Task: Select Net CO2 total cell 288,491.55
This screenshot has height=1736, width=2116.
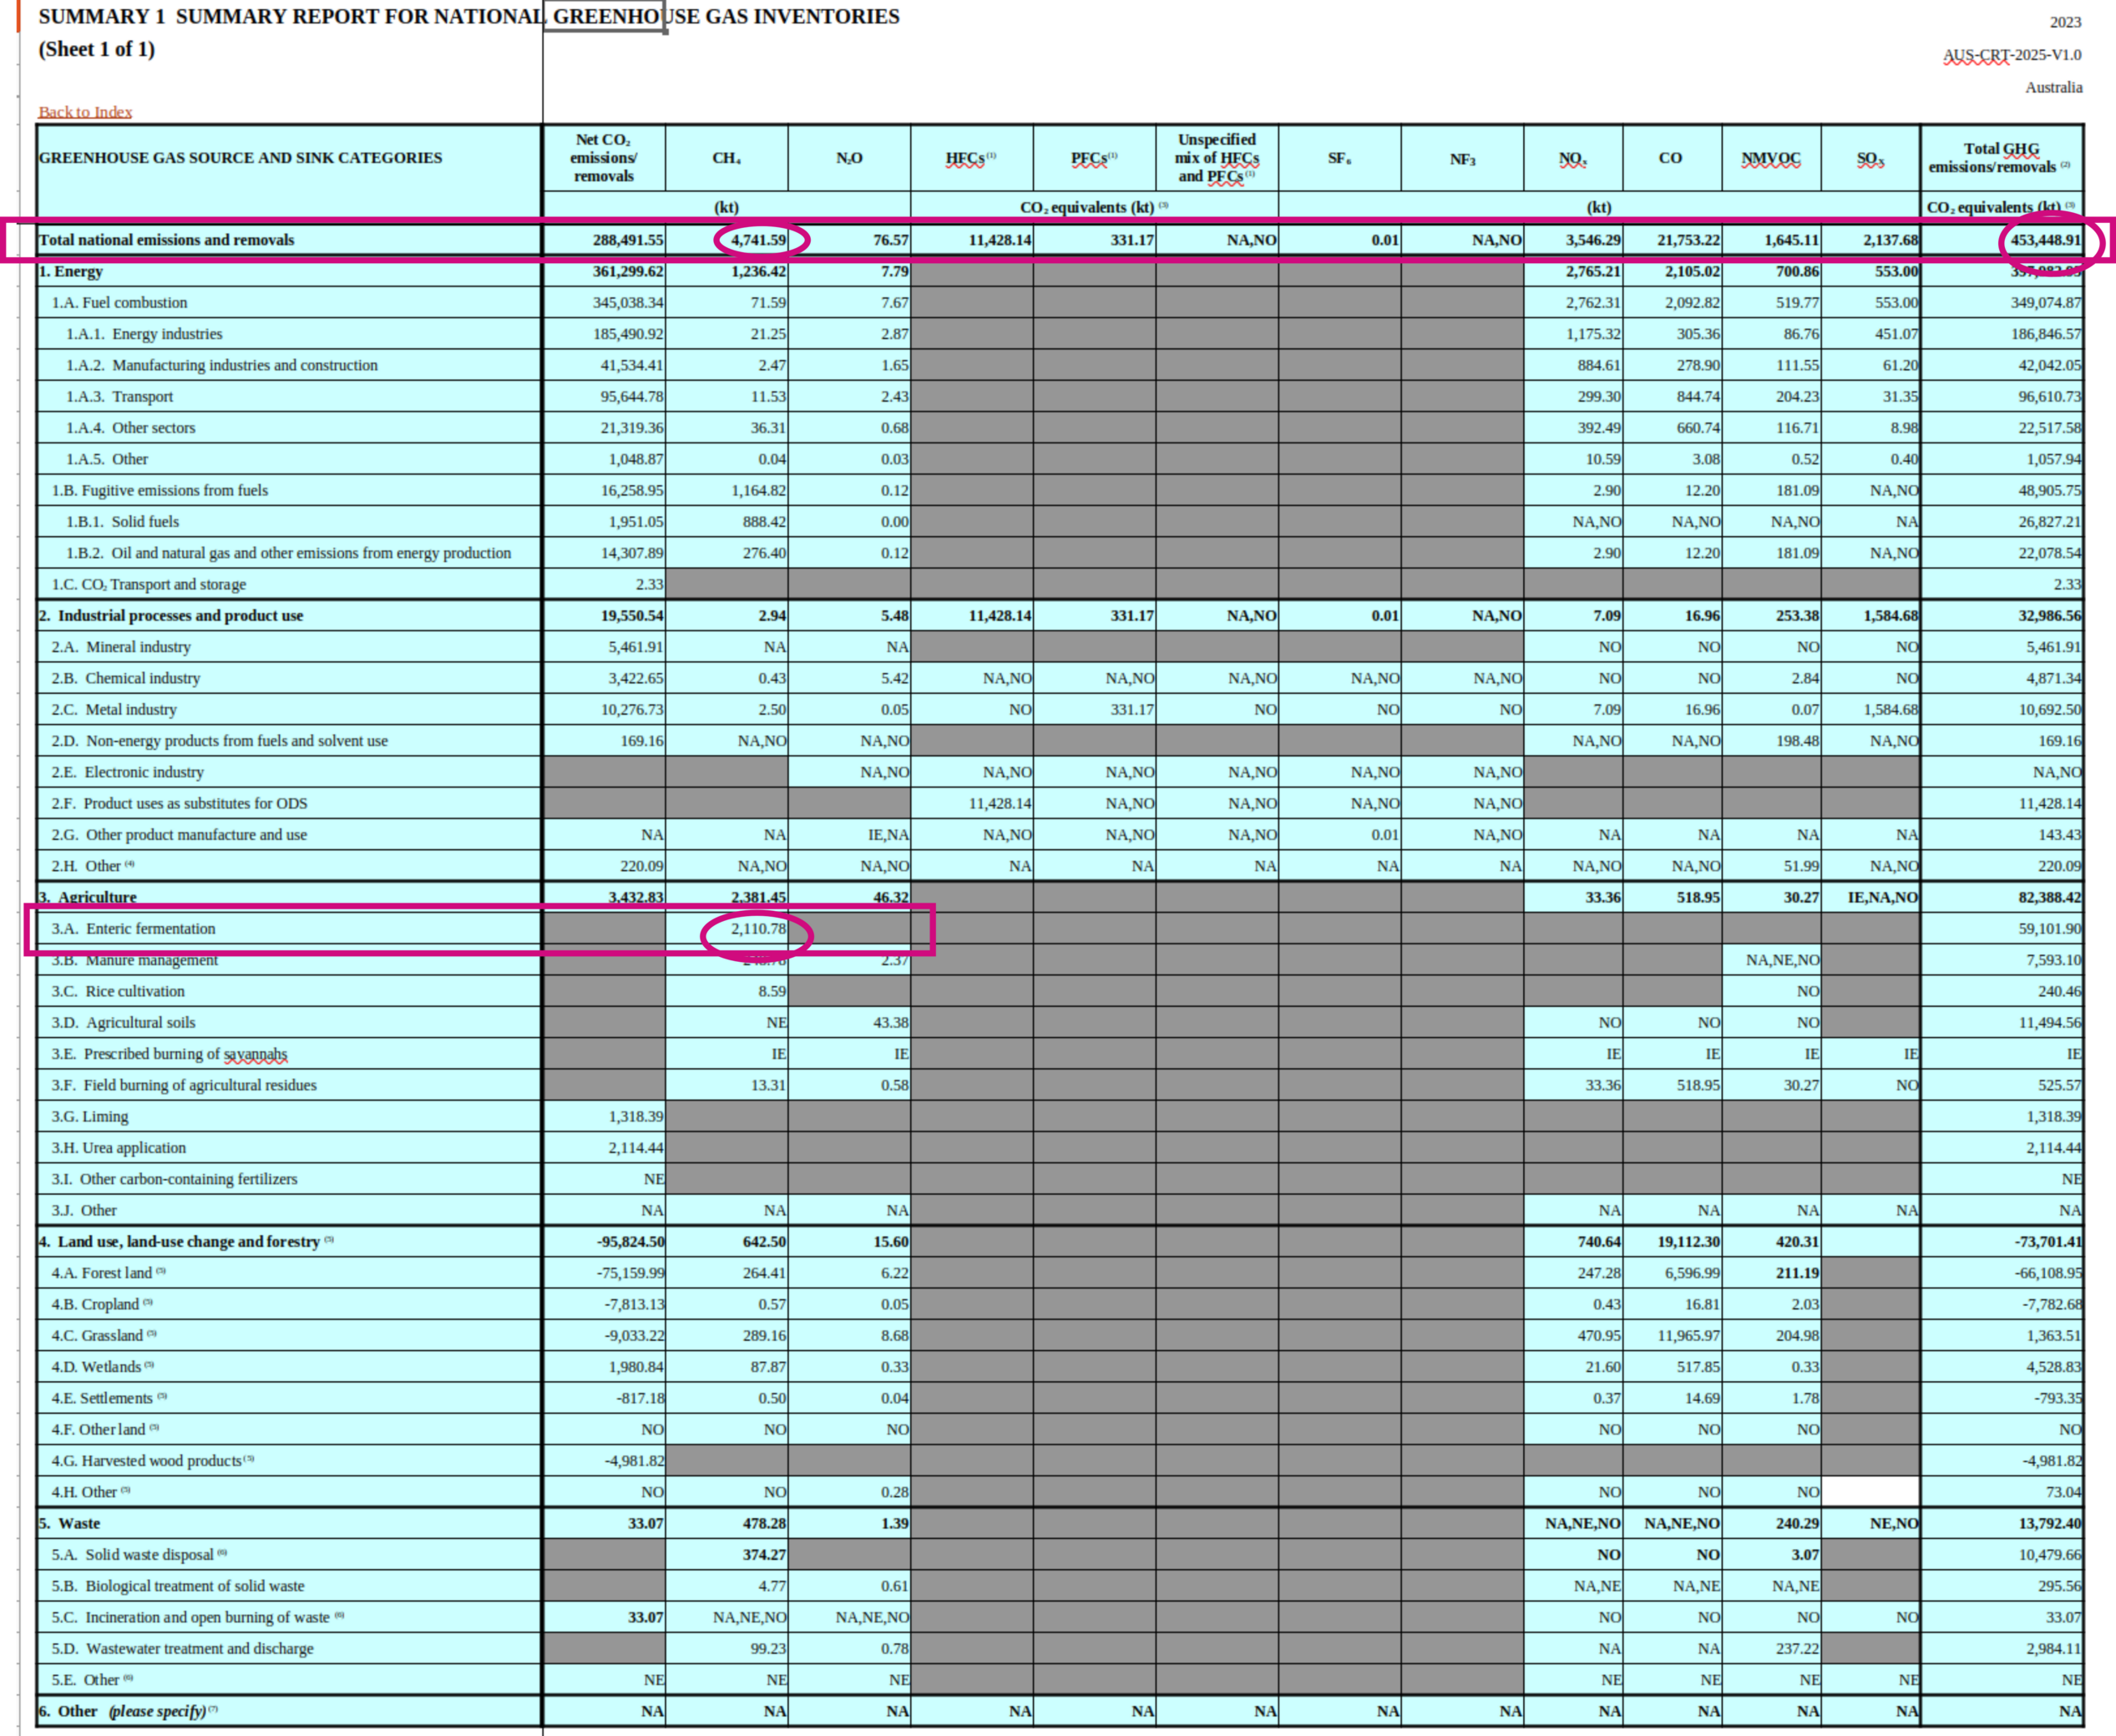Action: coord(627,240)
